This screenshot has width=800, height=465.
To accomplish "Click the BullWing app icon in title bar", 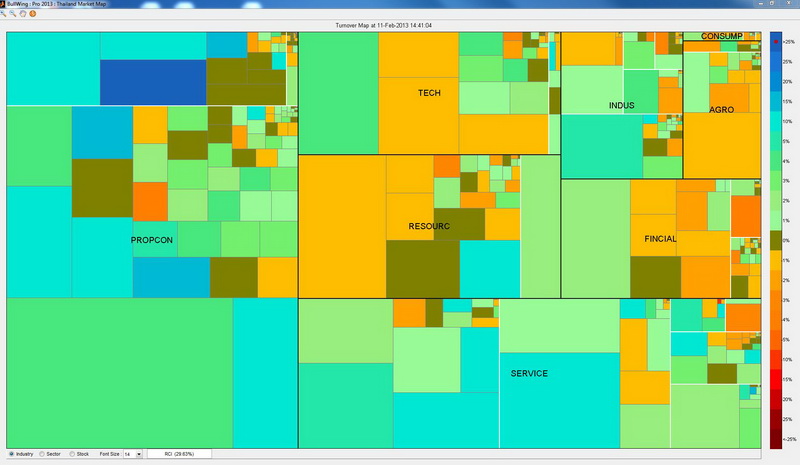I will 5,4.
